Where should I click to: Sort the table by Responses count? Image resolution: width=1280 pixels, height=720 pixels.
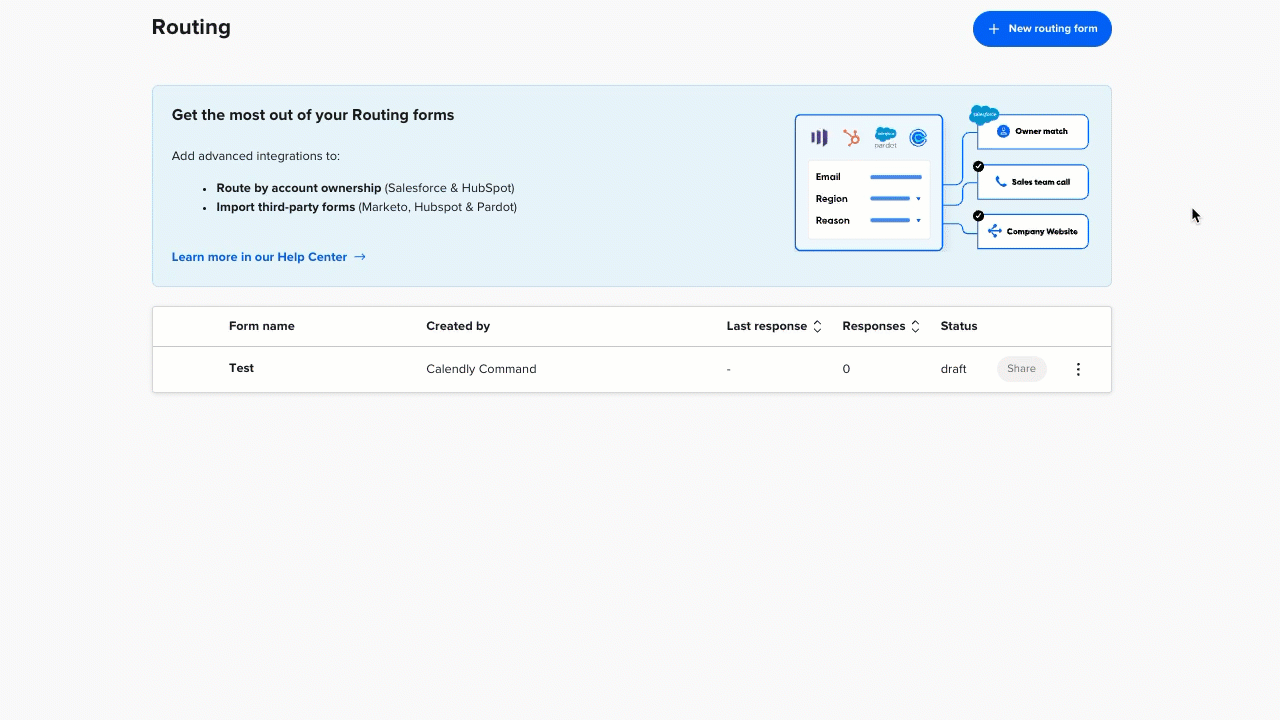tap(915, 326)
